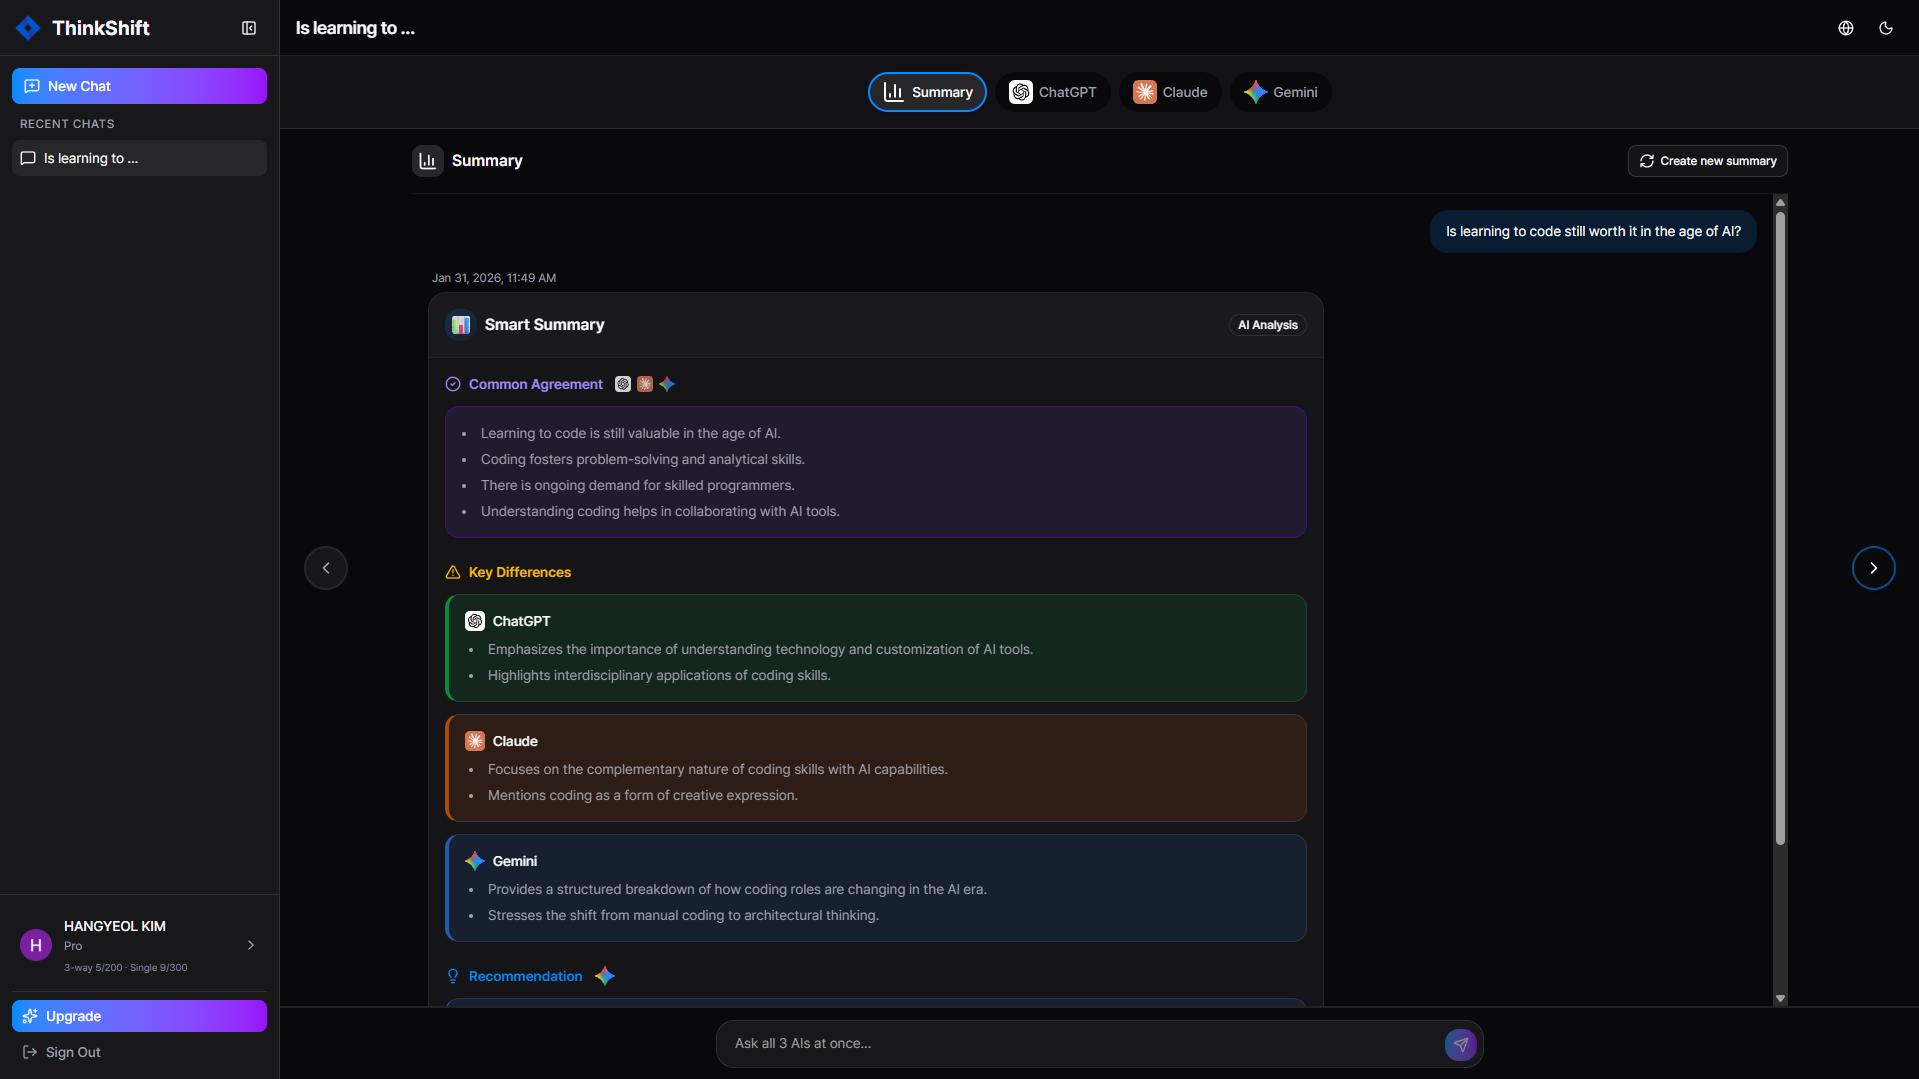Click the send paper-plane icon

(x=1461, y=1043)
